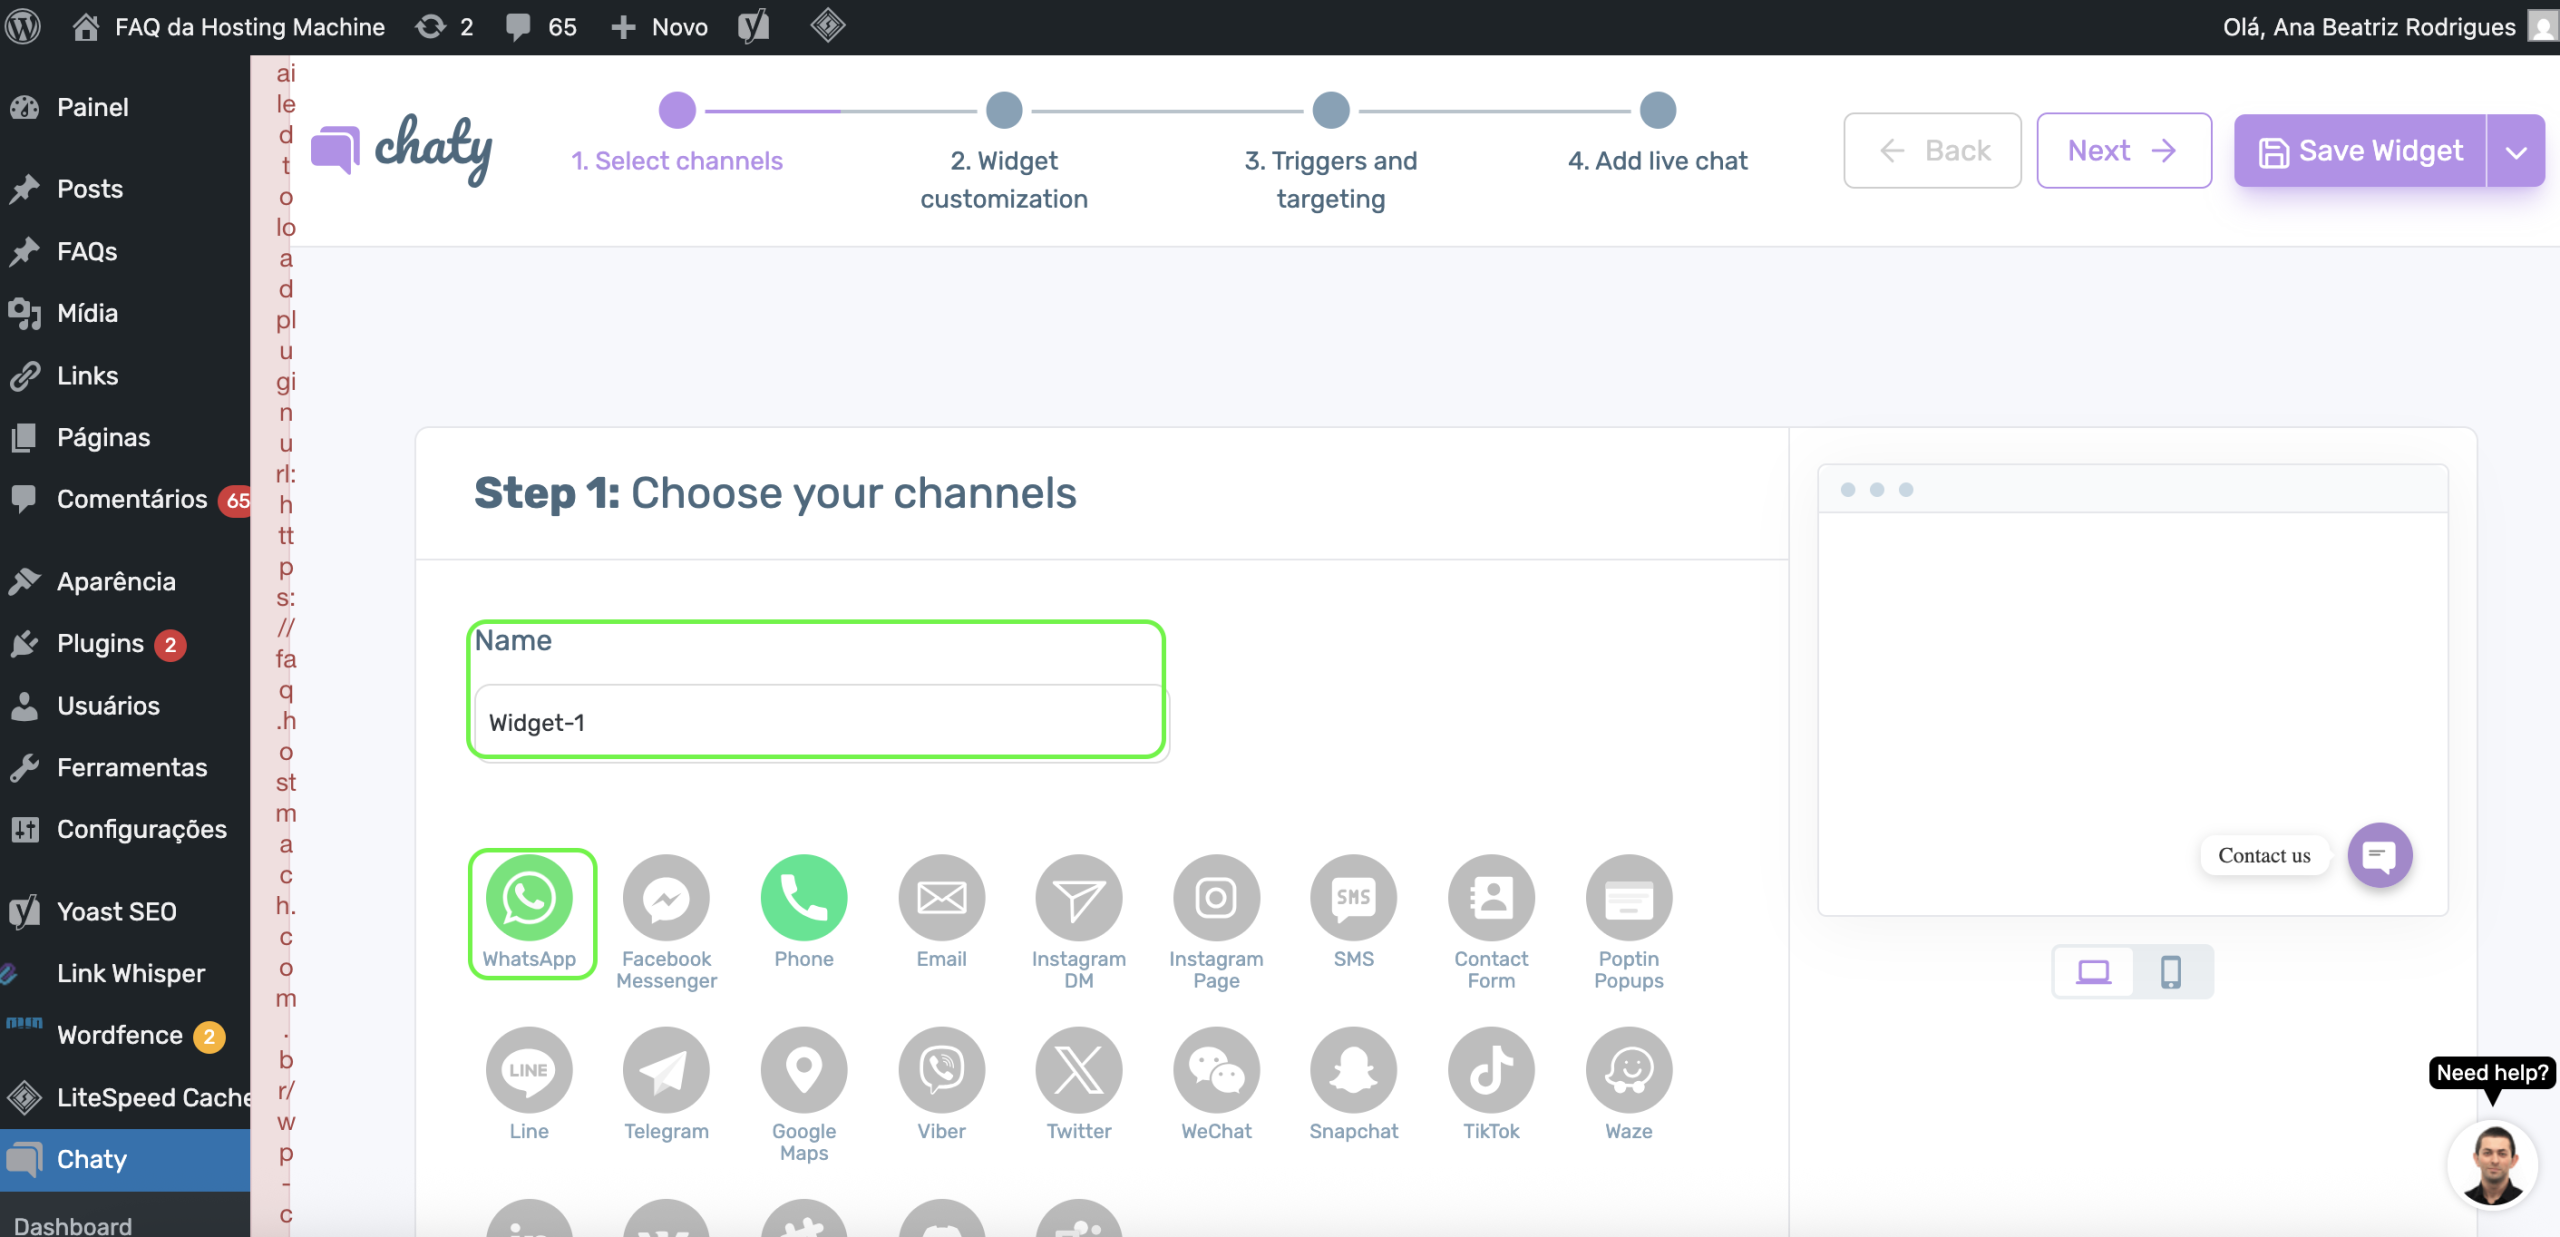The height and width of the screenshot is (1237, 2560).
Task: Open the Need help support avatar
Action: (x=2492, y=1165)
